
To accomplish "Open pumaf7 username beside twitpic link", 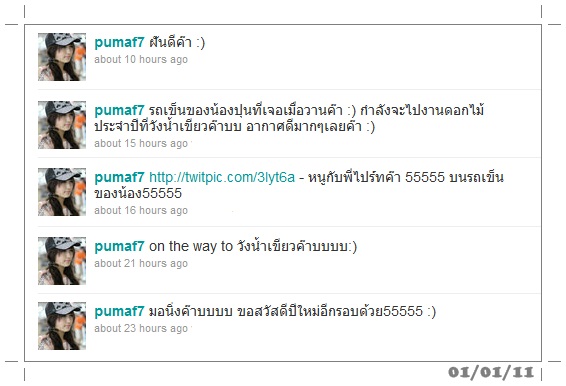I will (x=119, y=178).
